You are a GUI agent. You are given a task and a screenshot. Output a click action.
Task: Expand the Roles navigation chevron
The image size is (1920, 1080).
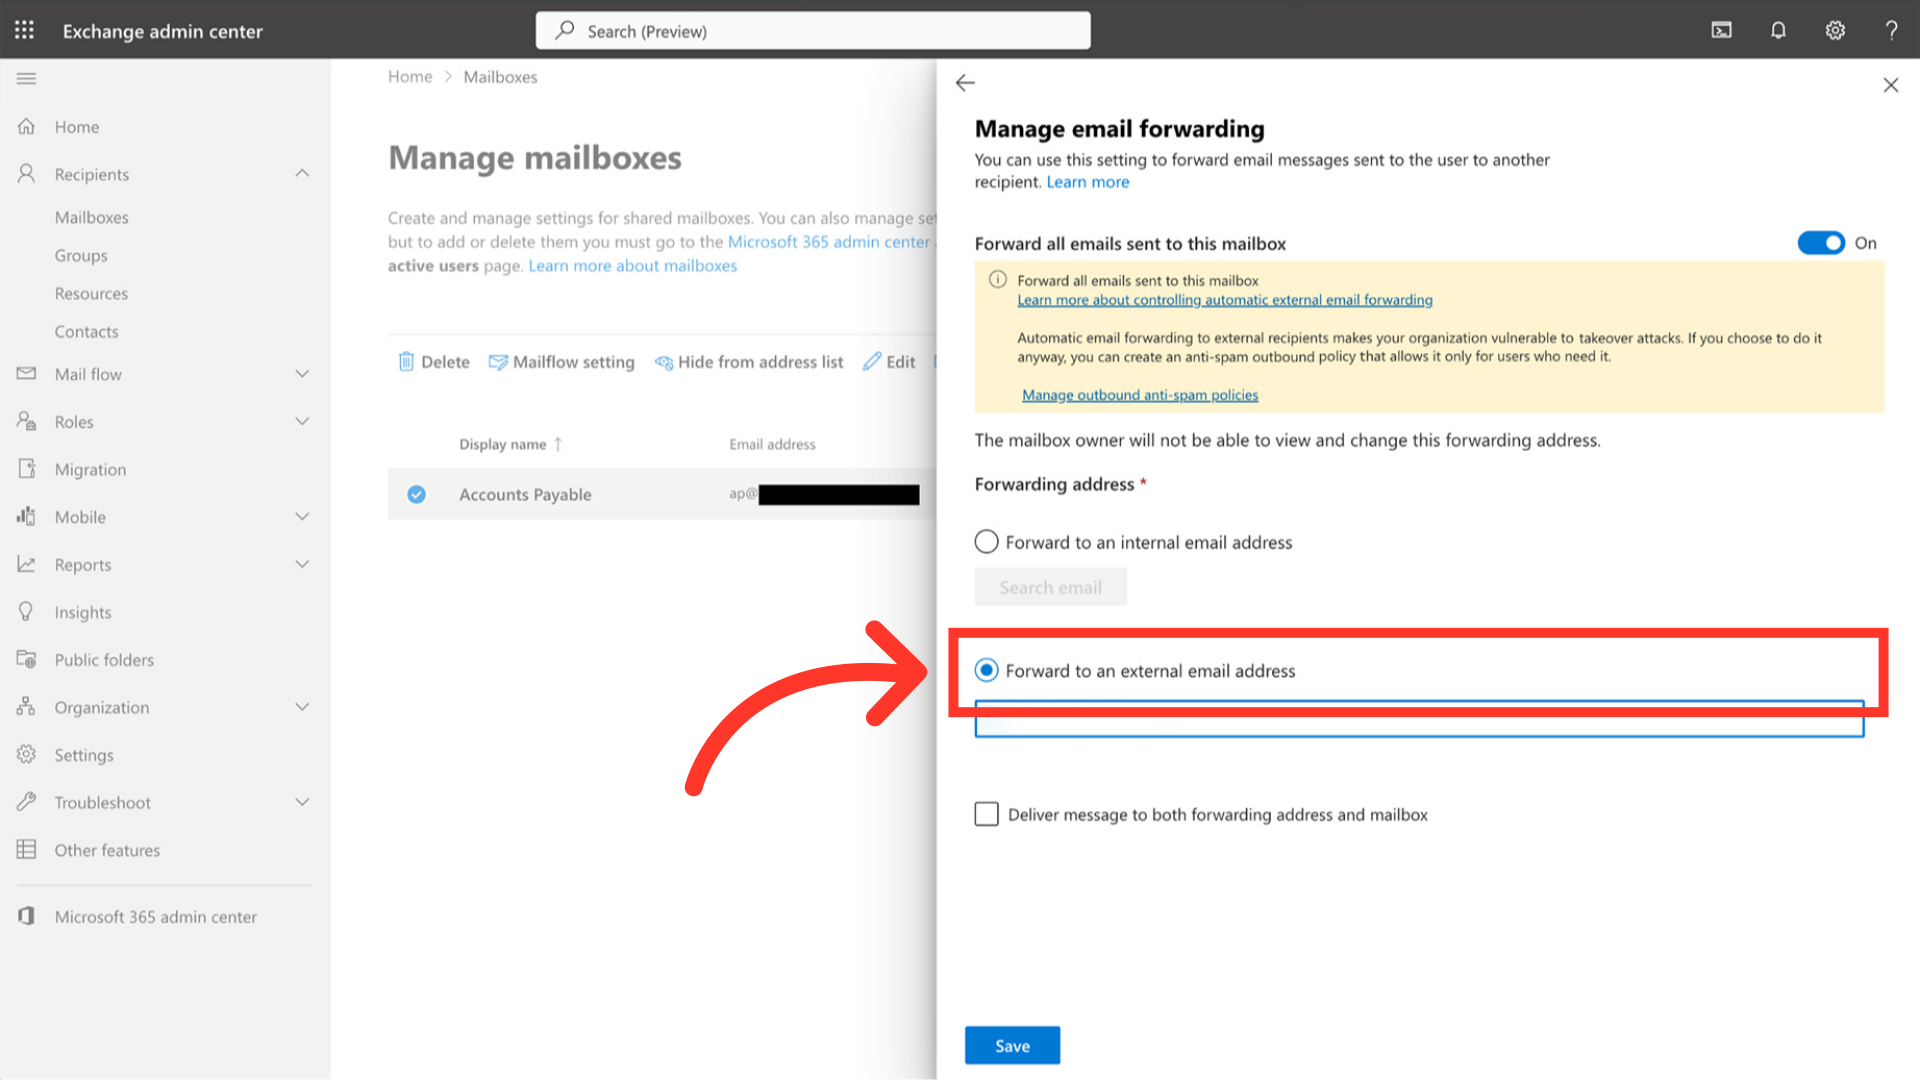[302, 422]
